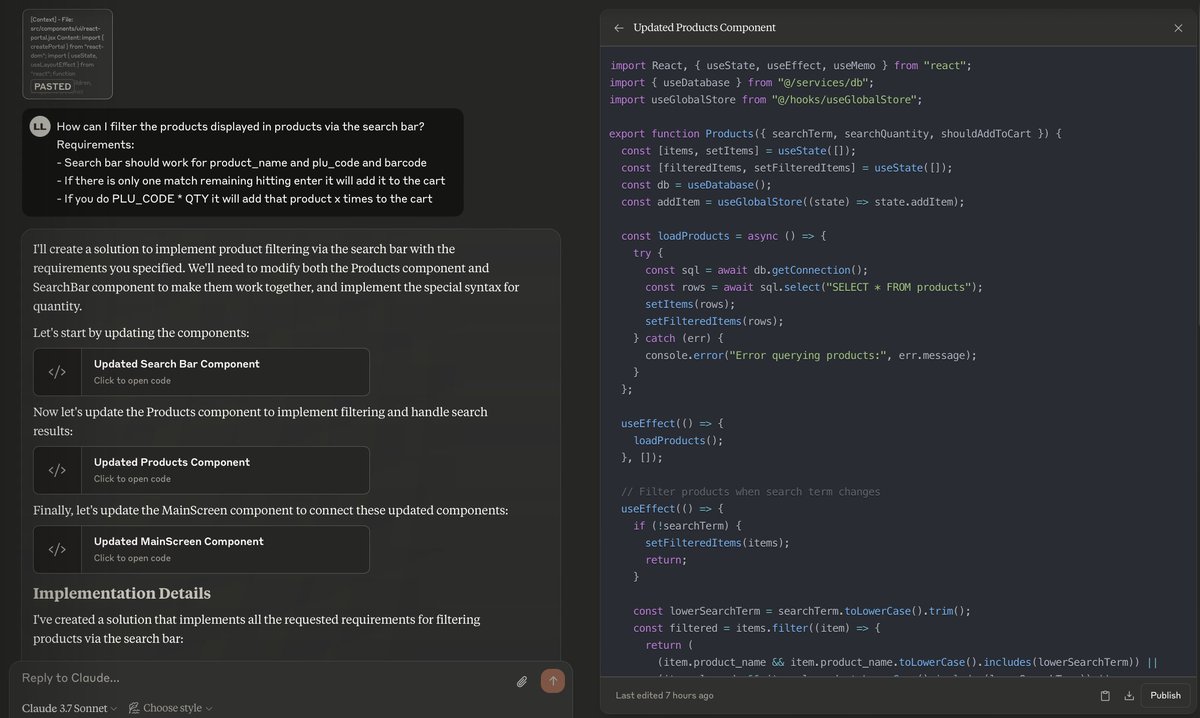Click the 'SELECT * FROM products' string
Screen dimensions: 1200x718
[x=898, y=287]
